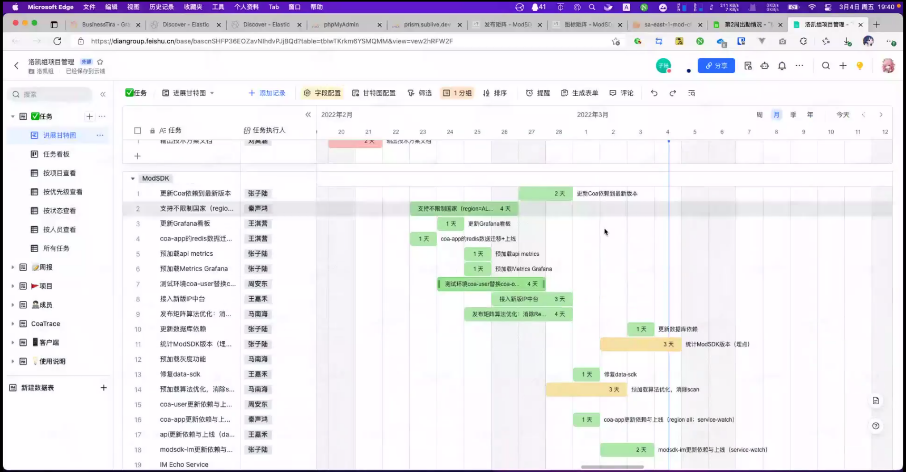Click the green 2 天 bar for 更新Coa依赖
Screen dimensions: 906x472
[x=545, y=193]
